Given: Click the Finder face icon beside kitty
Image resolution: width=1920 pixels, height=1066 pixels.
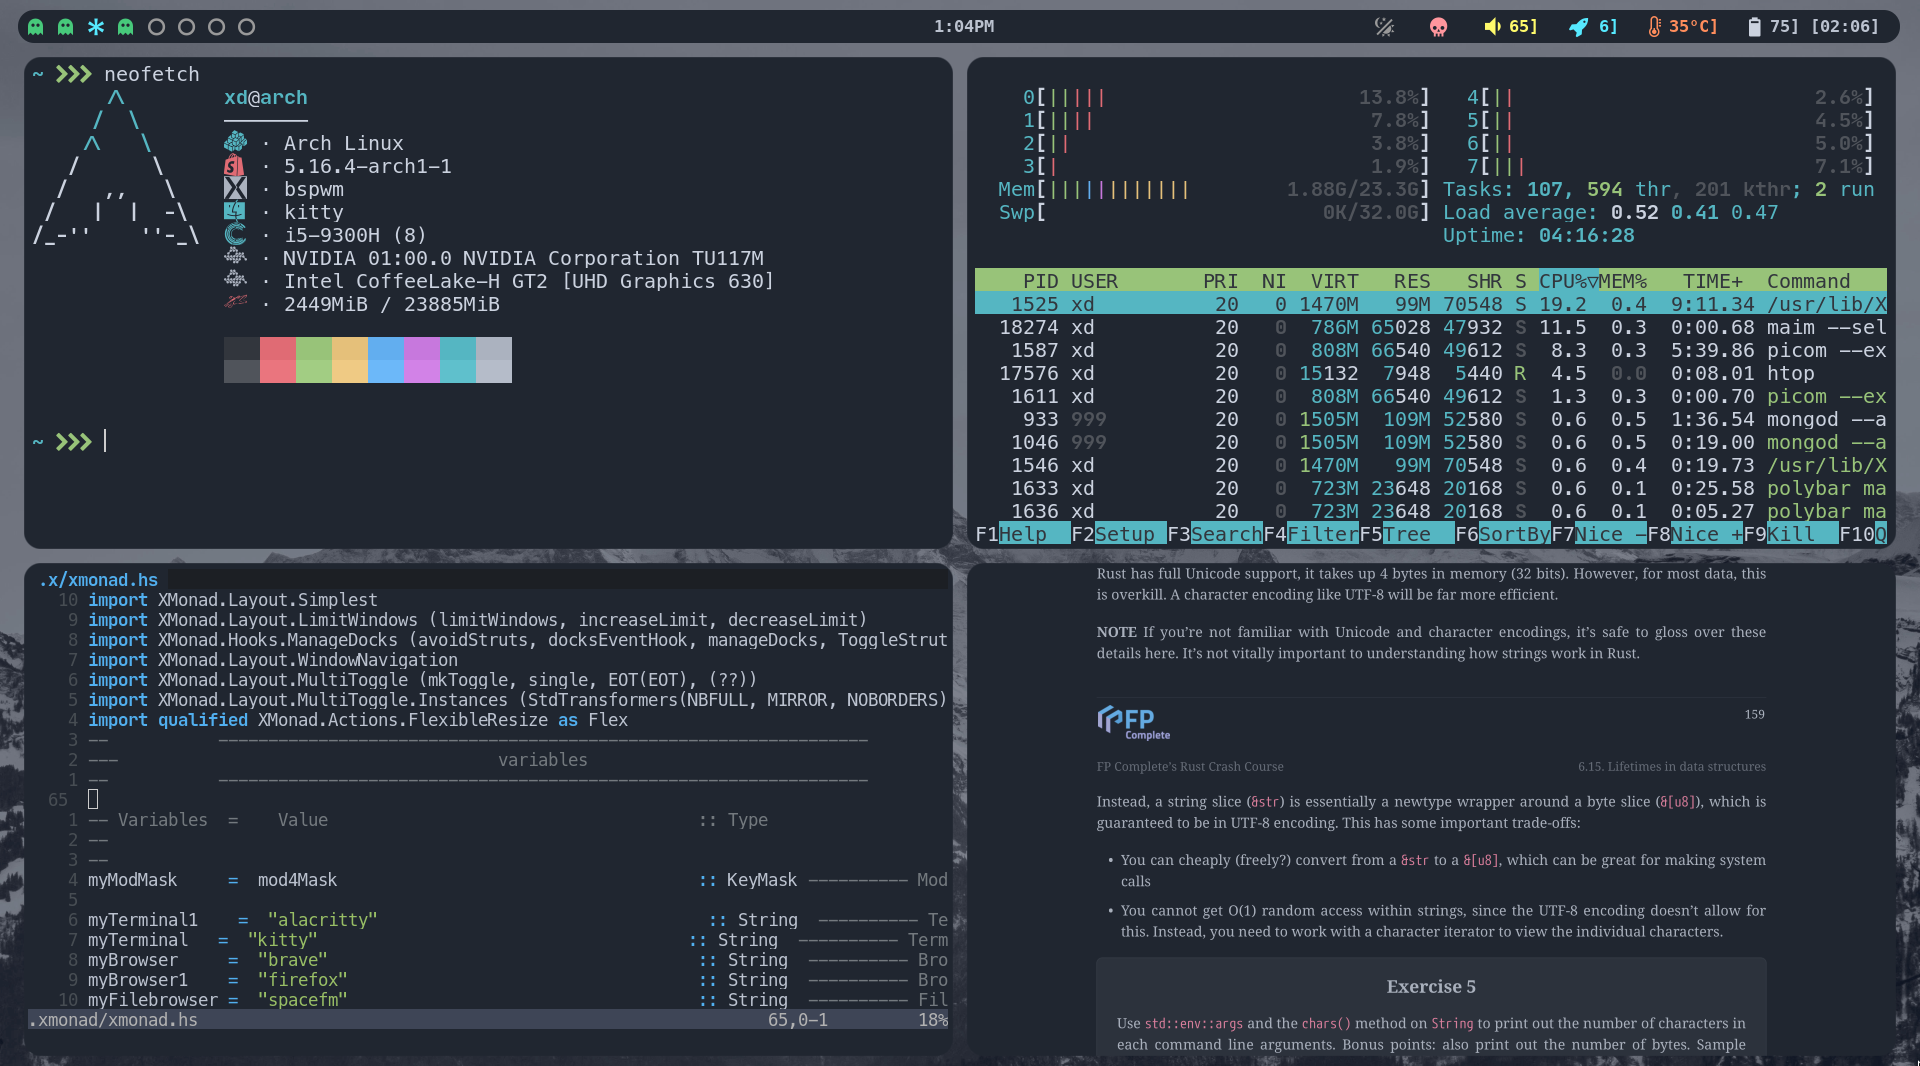Looking at the screenshot, I should point(235,212).
